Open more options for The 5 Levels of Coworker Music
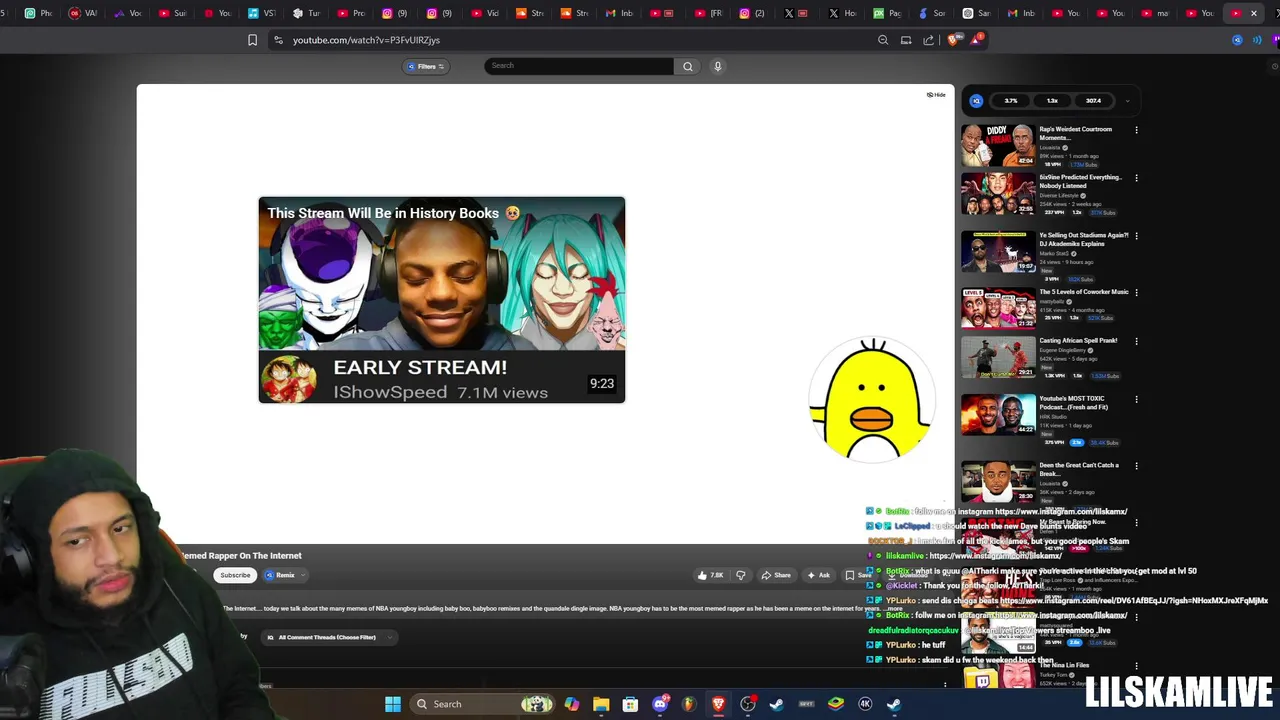 [x=1136, y=293]
